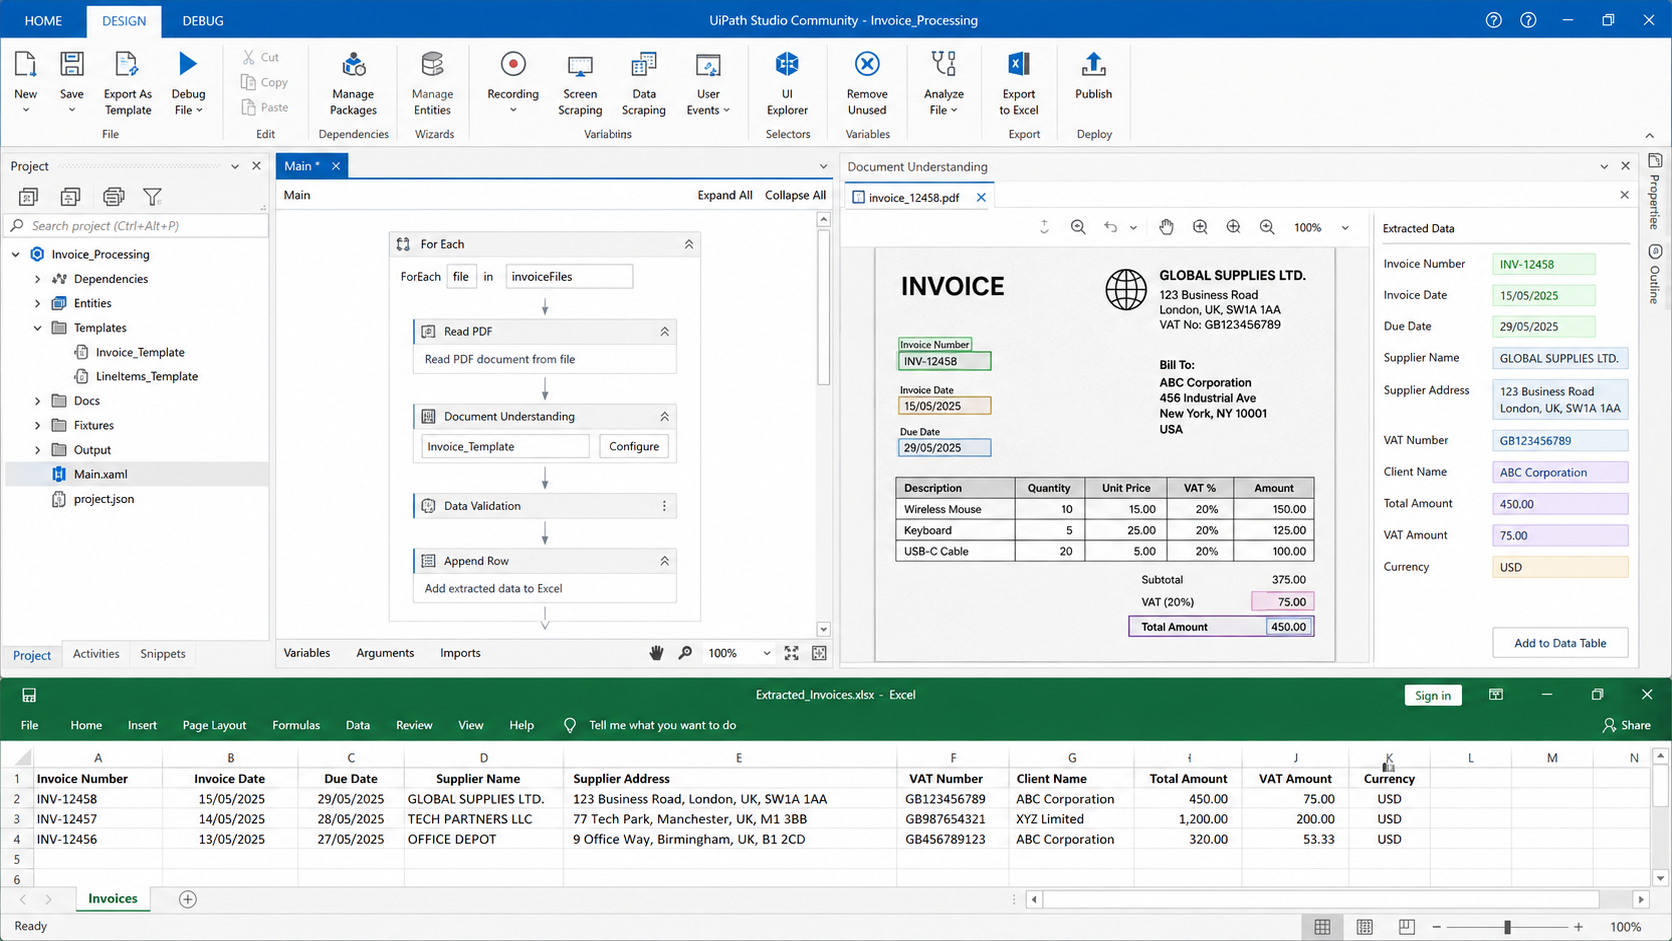This screenshot has width=1672, height=941.
Task: Click the Publish icon
Action: 1093,65
